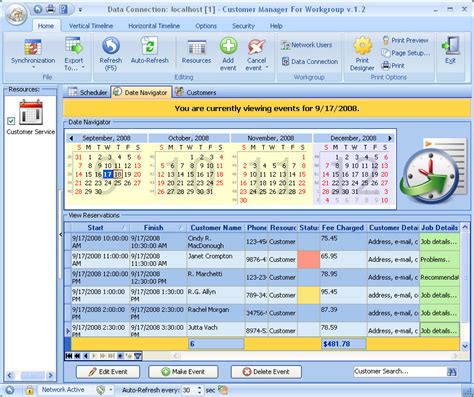Click the quick access help icon

click(63, 9)
